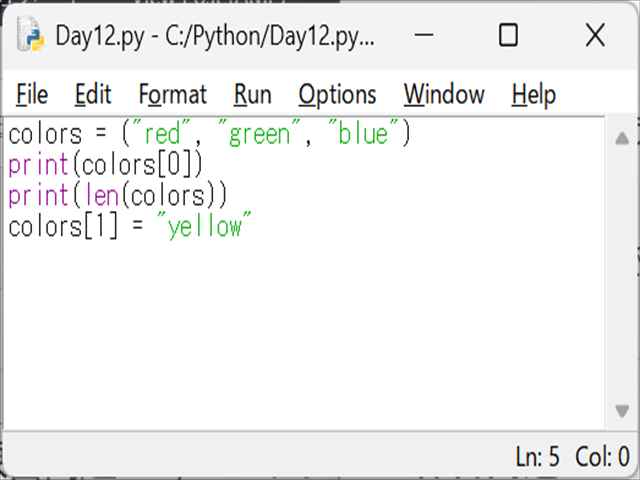Open the File menu
The width and height of the screenshot is (640, 480).
[32, 95]
